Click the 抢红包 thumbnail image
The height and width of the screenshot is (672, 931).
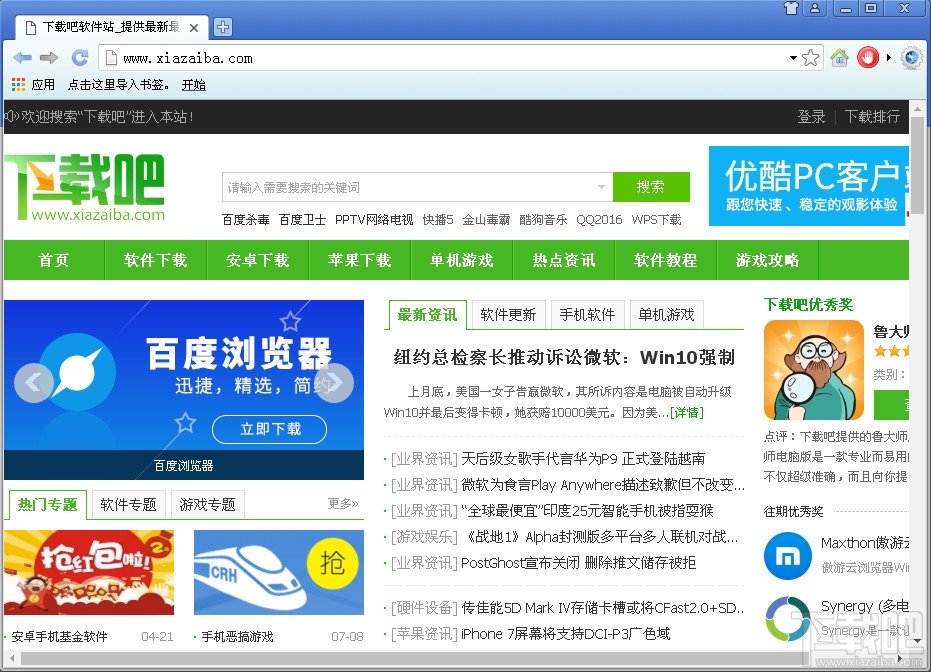coord(89,572)
